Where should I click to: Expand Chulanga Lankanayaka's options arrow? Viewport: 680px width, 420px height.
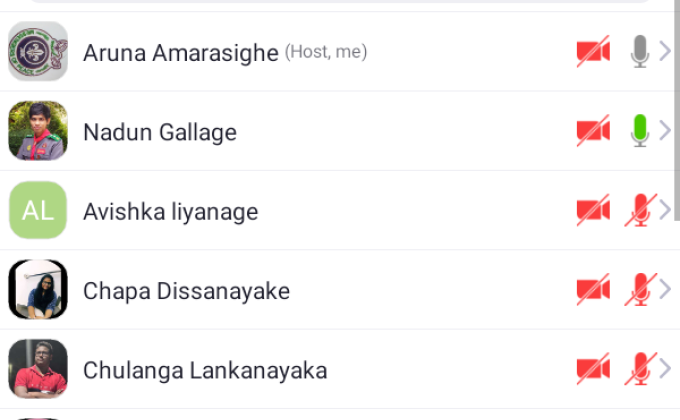click(665, 370)
